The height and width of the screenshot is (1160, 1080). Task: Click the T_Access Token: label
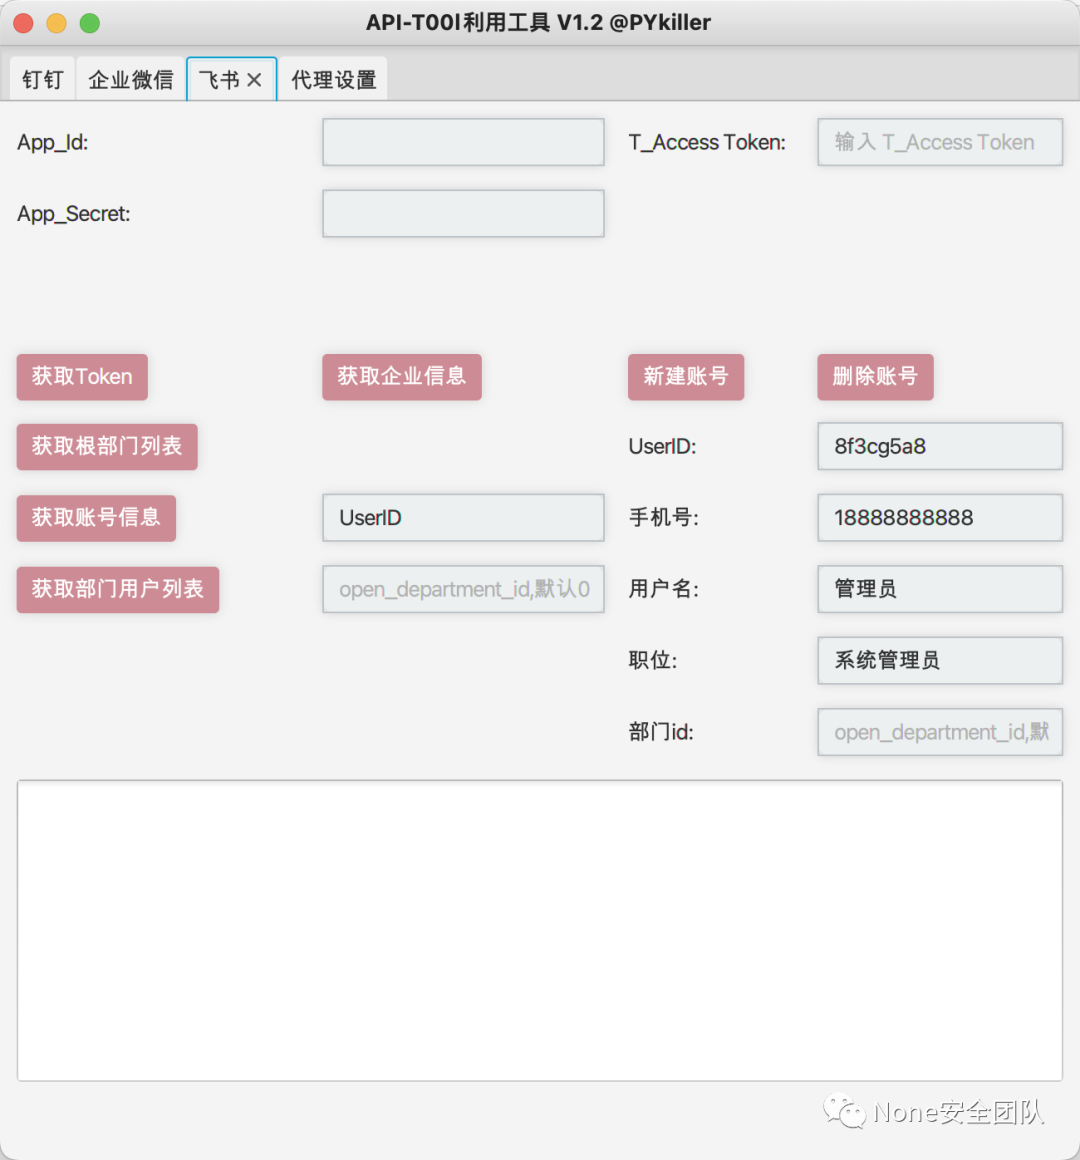click(707, 142)
